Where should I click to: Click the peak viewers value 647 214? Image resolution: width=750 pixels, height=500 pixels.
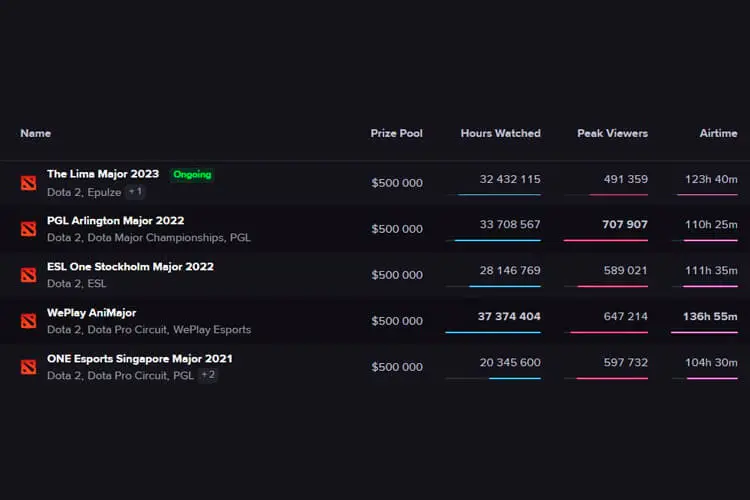coord(626,316)
